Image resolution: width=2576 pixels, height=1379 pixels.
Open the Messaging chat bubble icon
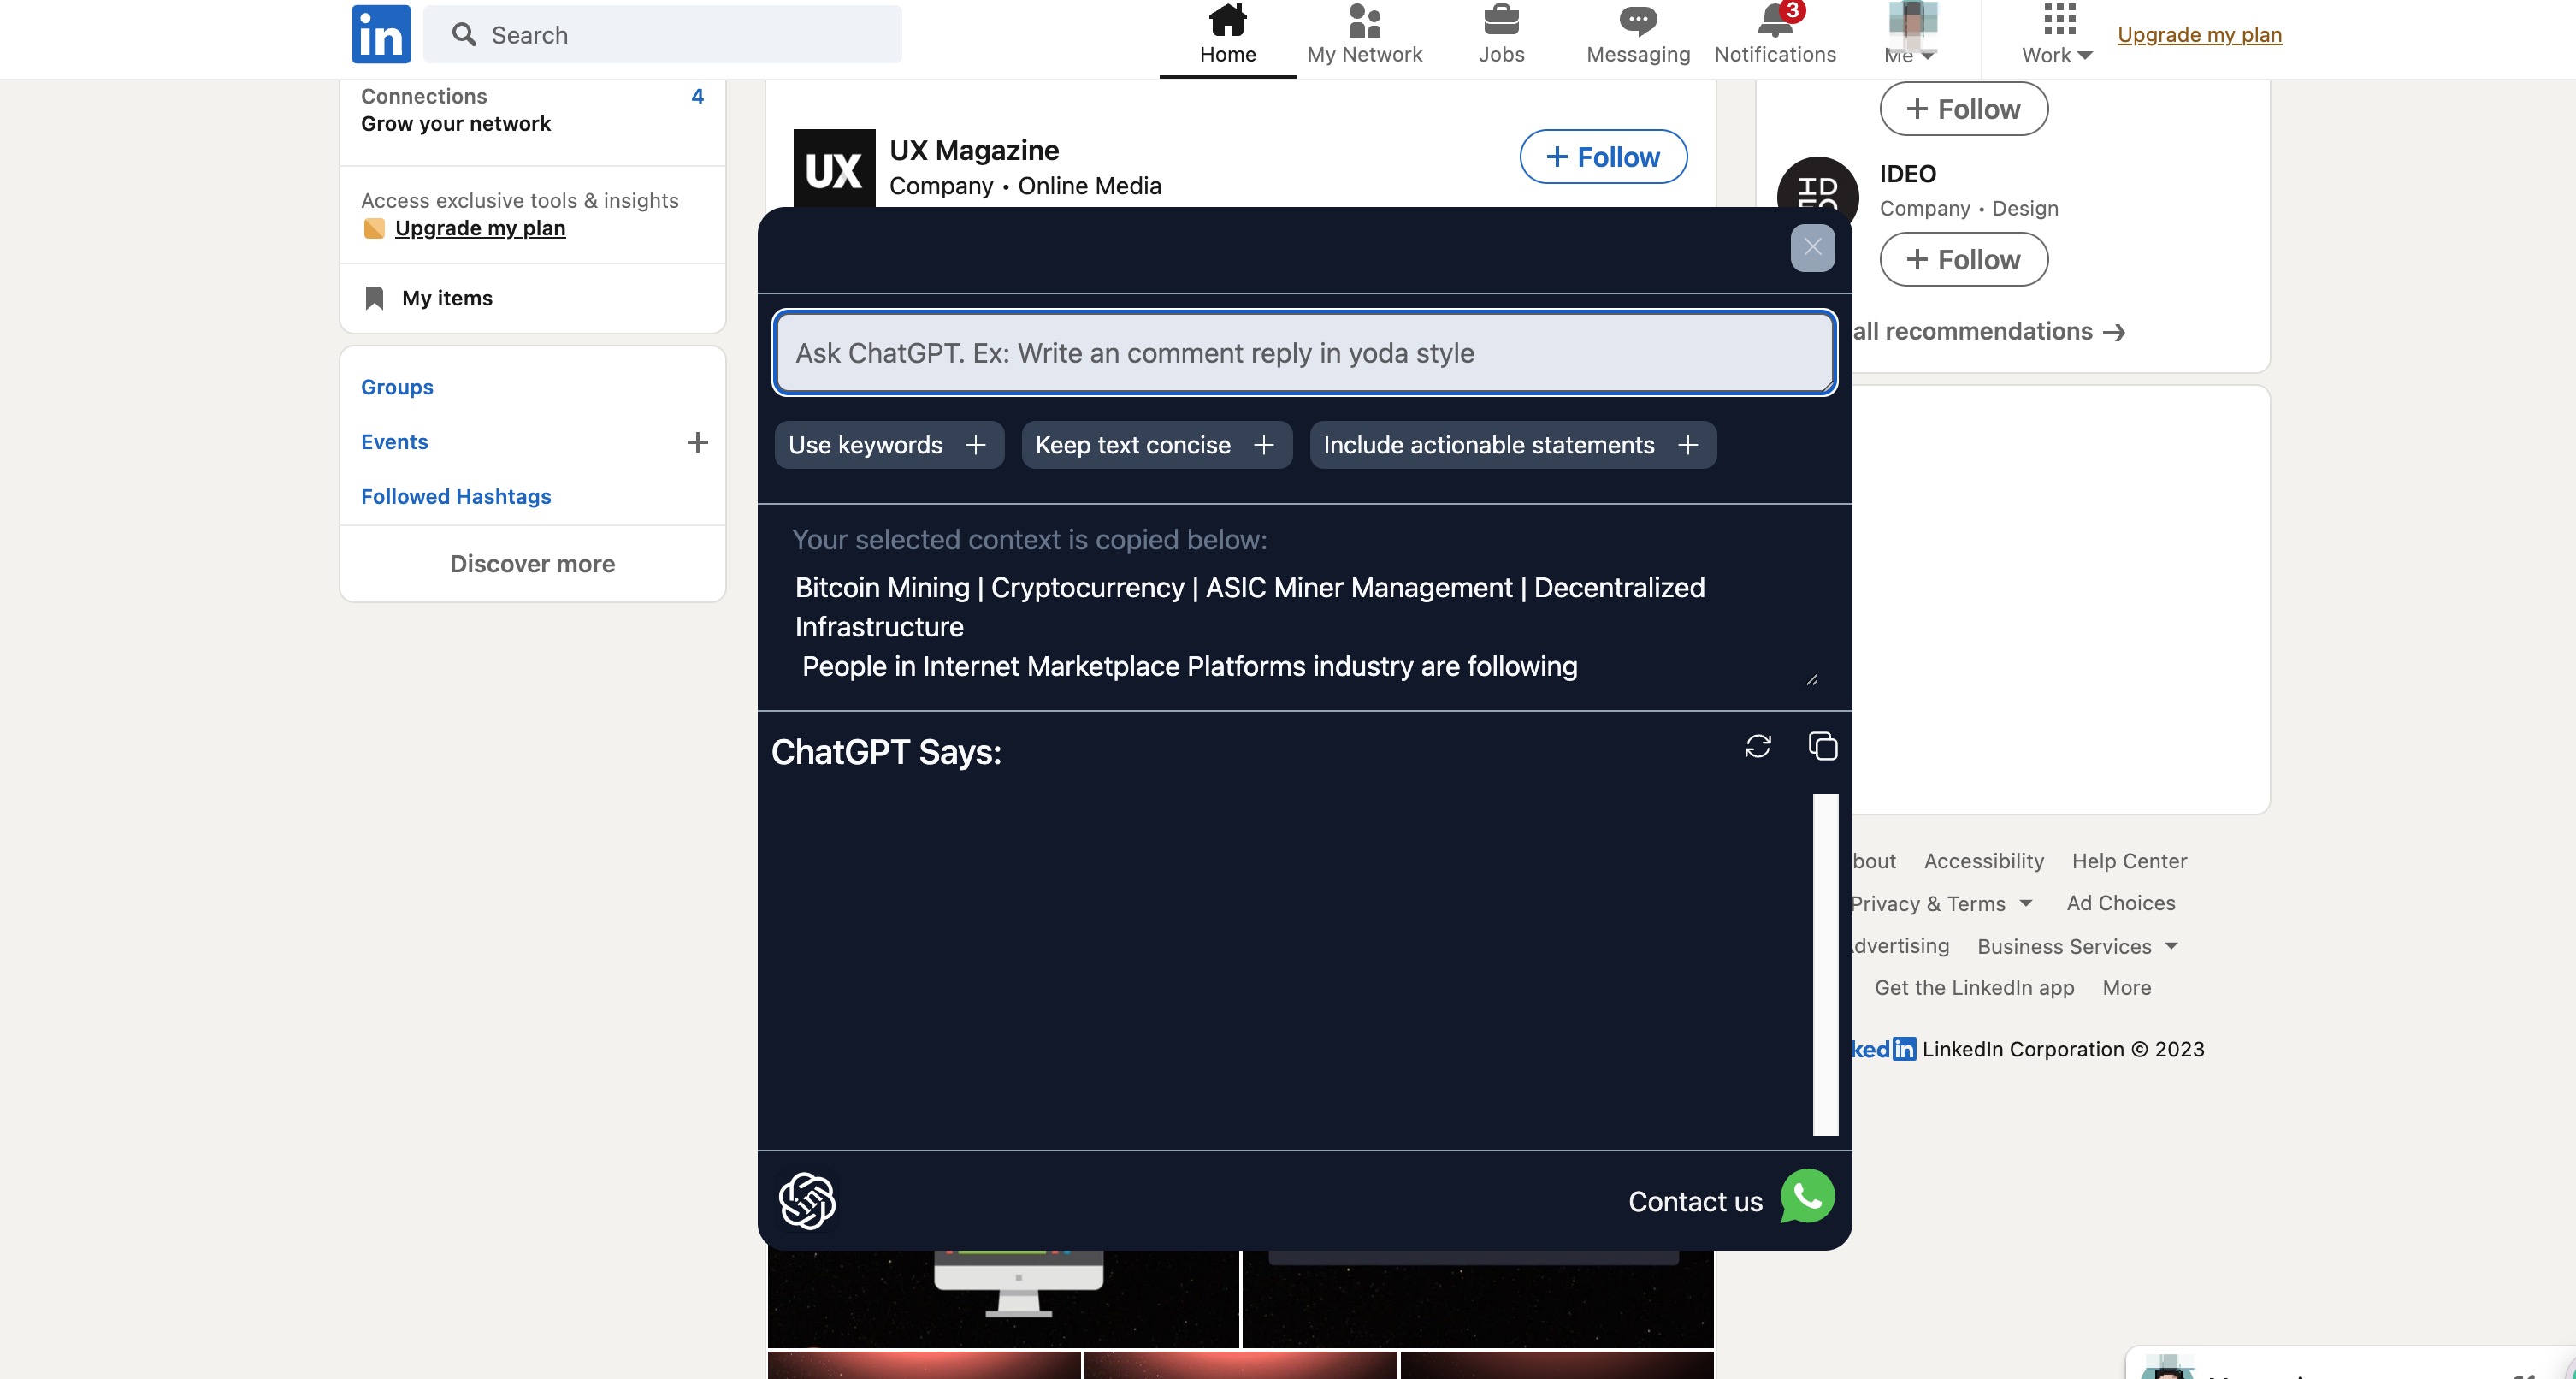click(1638, 20)
